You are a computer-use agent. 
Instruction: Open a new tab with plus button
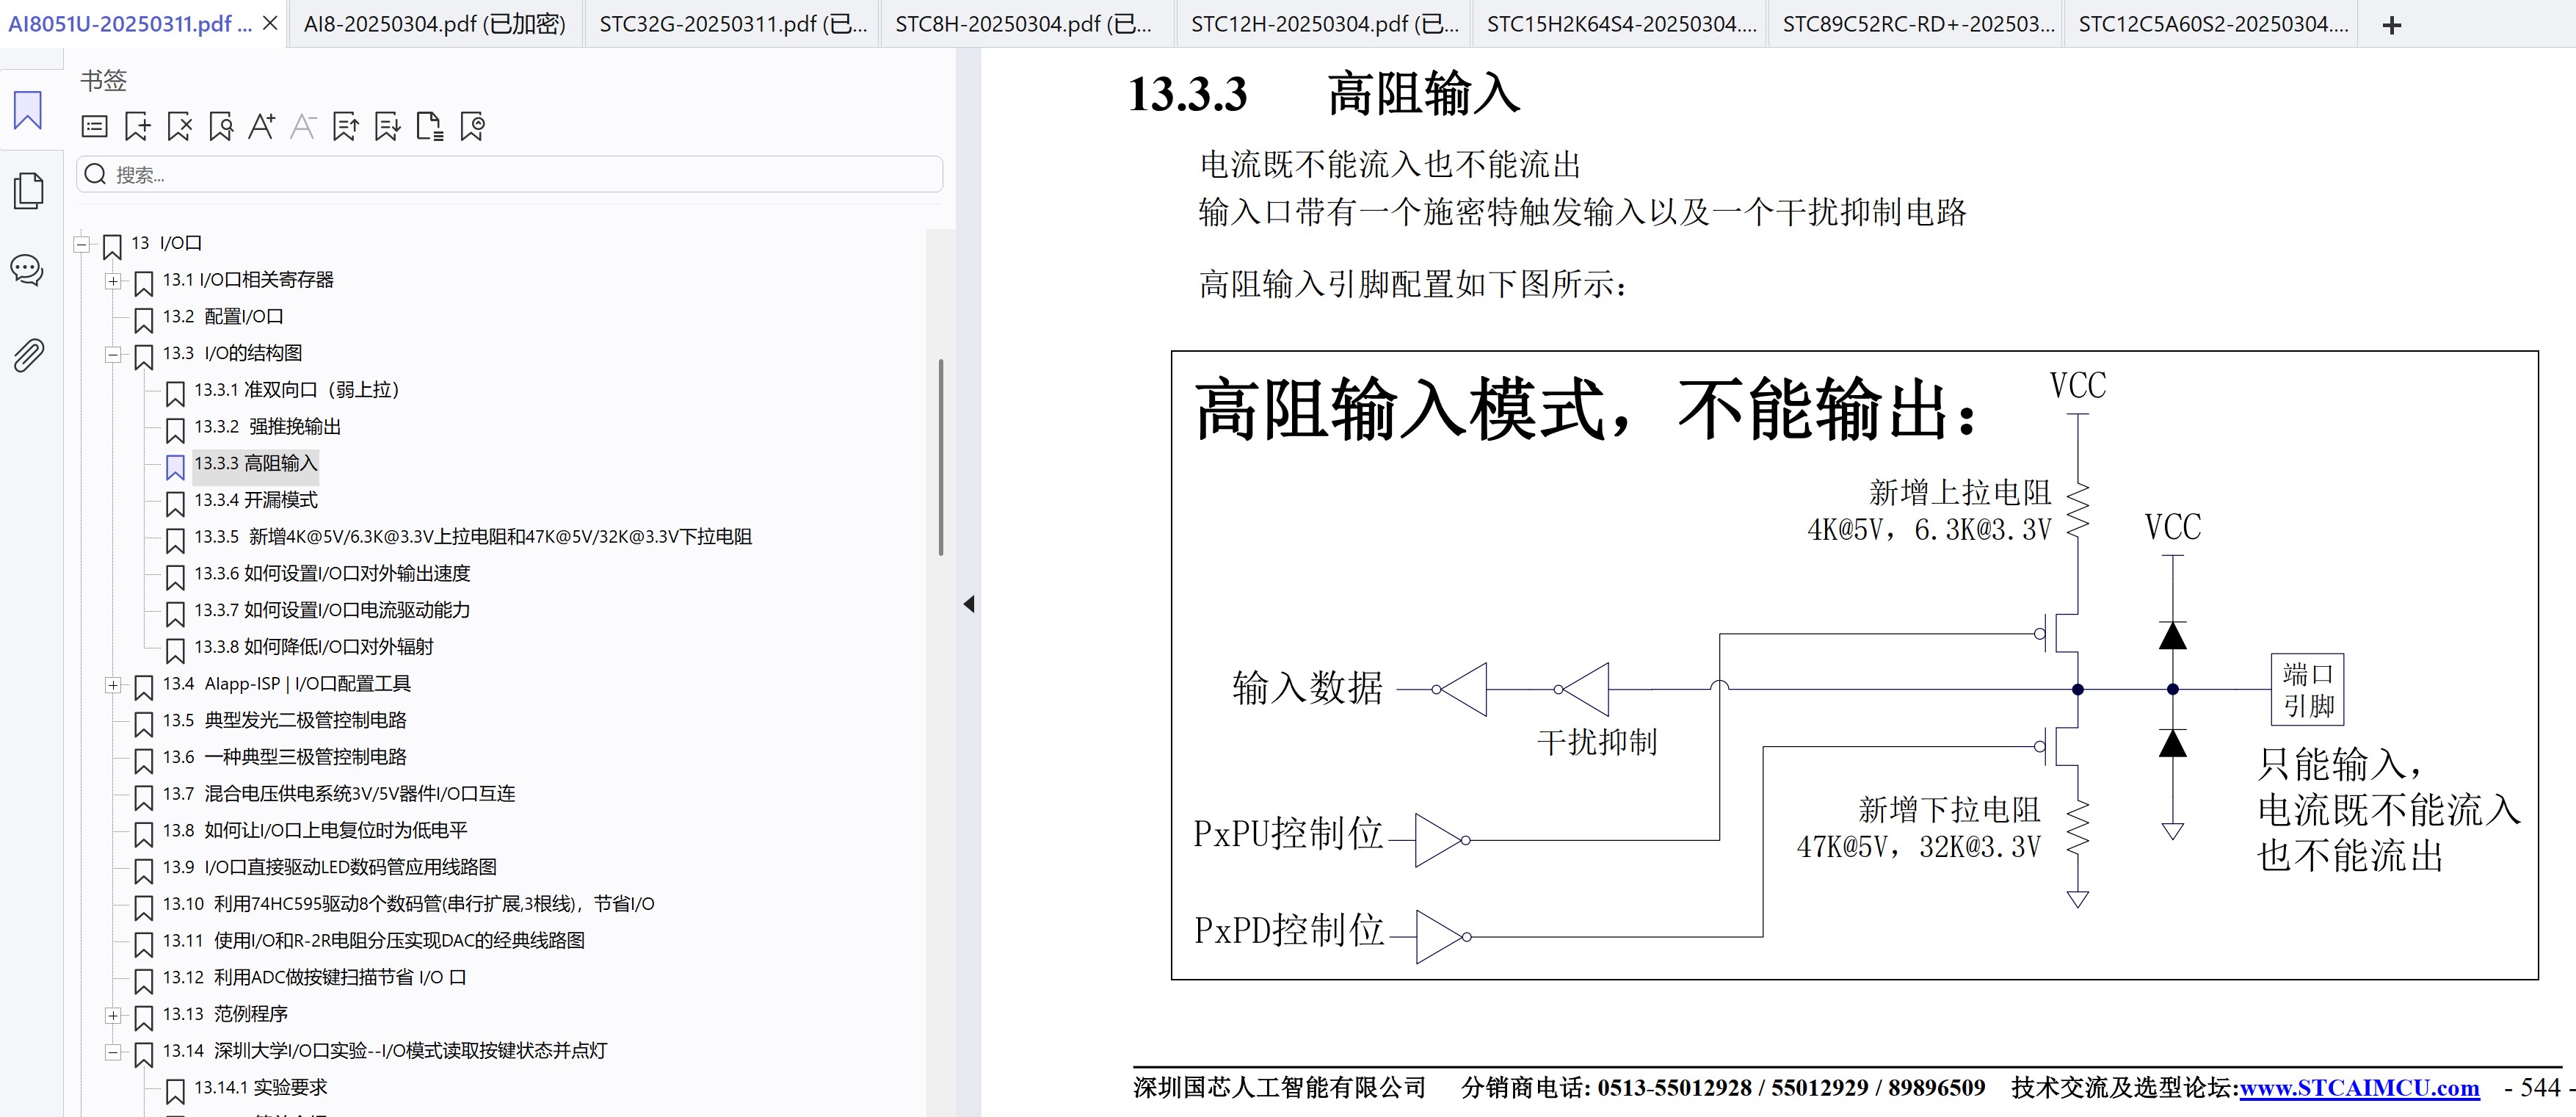2392,25
